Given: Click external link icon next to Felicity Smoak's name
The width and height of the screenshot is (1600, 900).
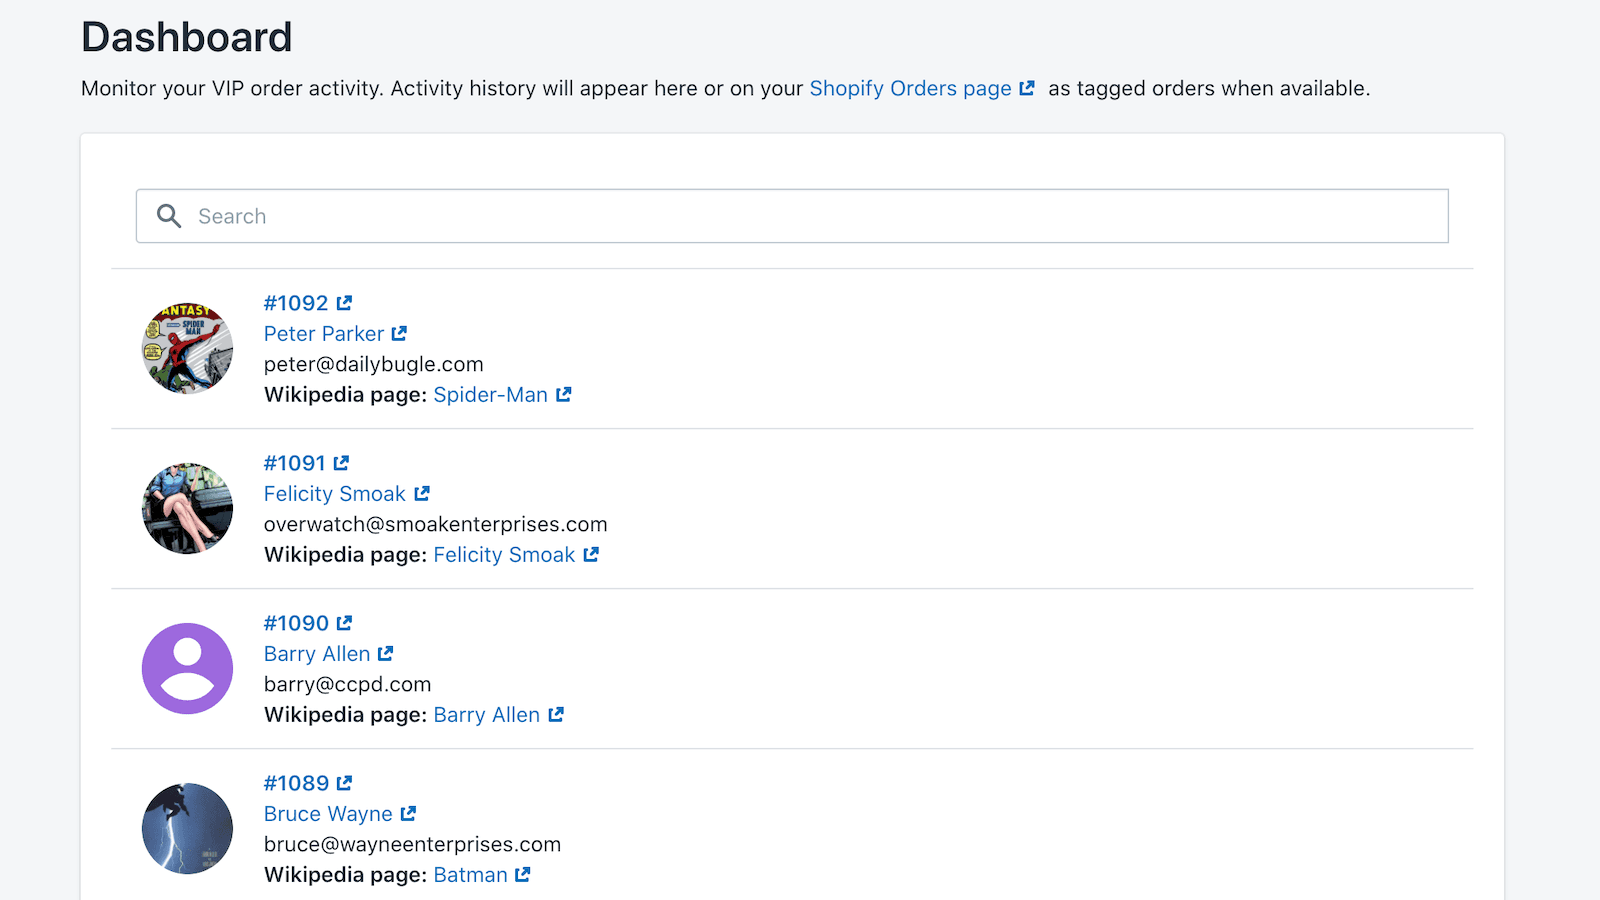Looking at the screenshot, I should 424,493.
